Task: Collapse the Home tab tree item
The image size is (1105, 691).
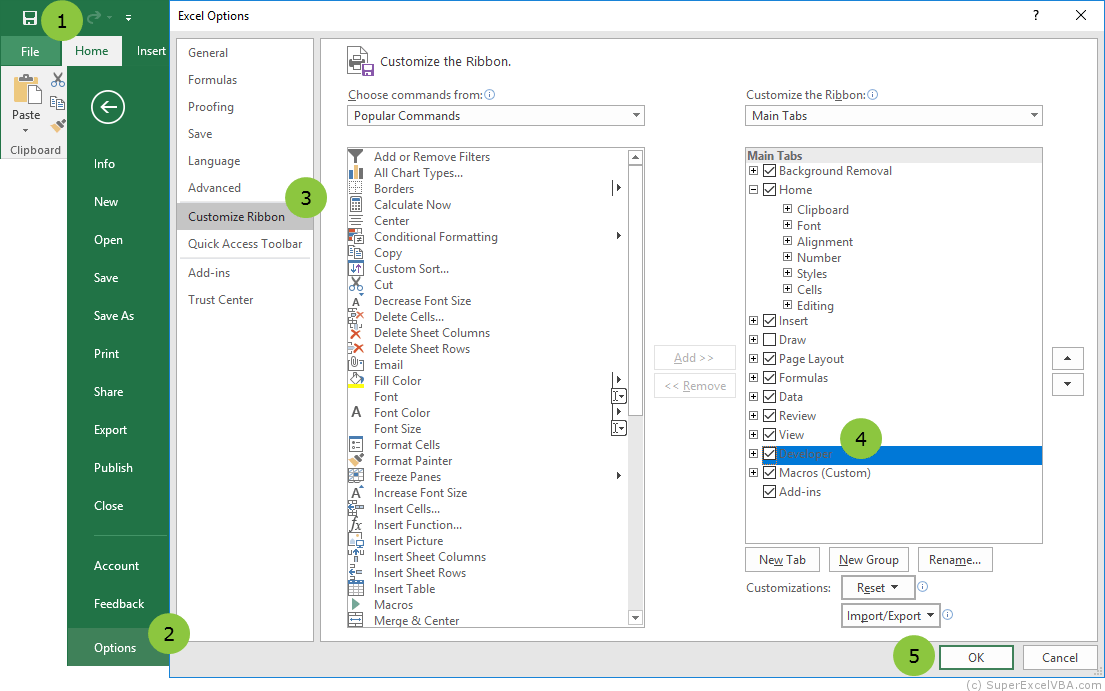Action: 753,188
